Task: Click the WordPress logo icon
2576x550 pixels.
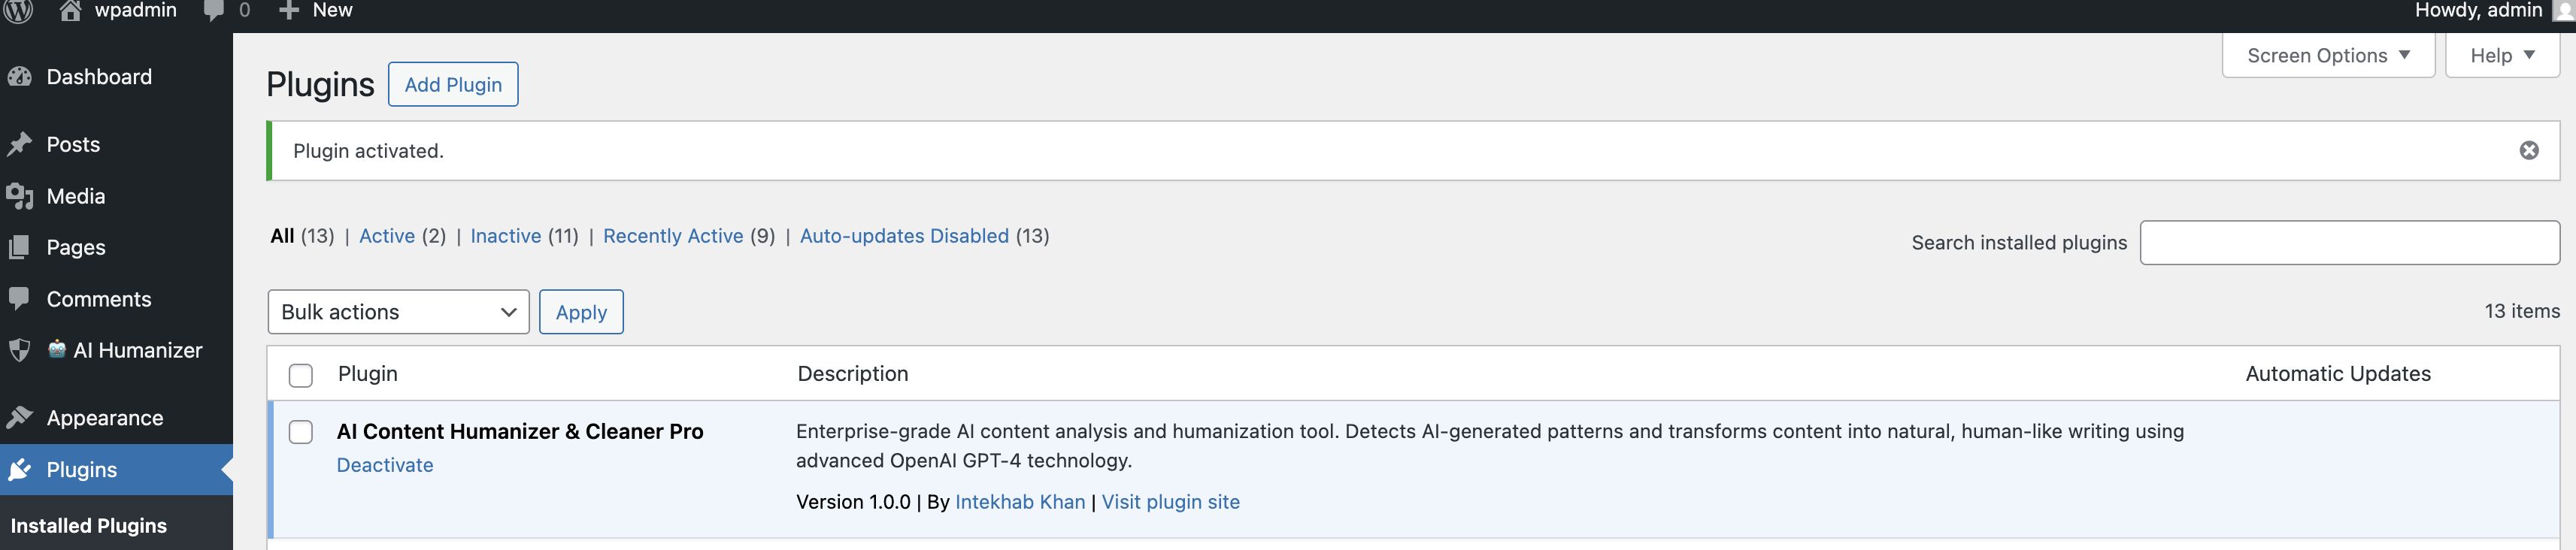Action: (x=19, y=10)
